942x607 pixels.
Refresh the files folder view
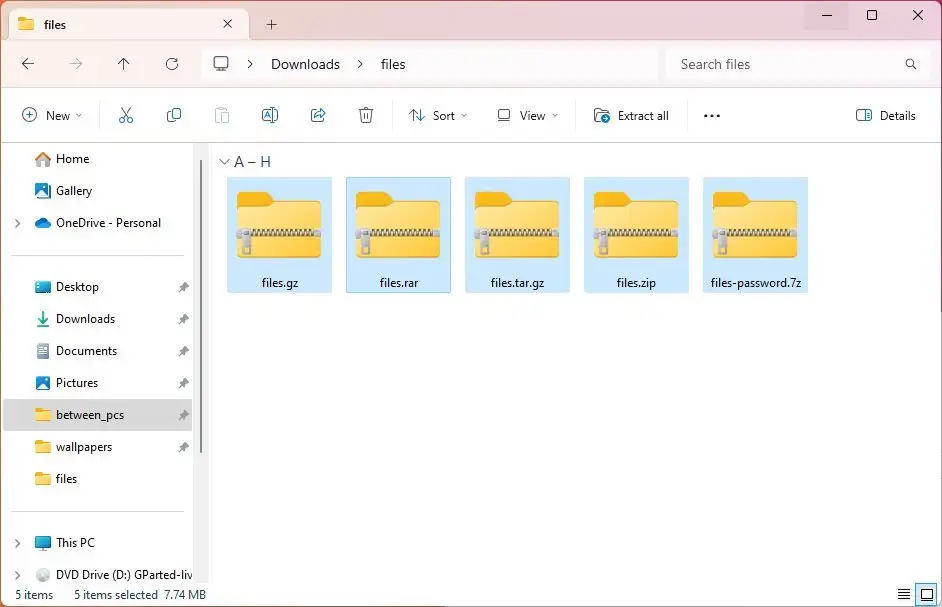coord(171,63)
